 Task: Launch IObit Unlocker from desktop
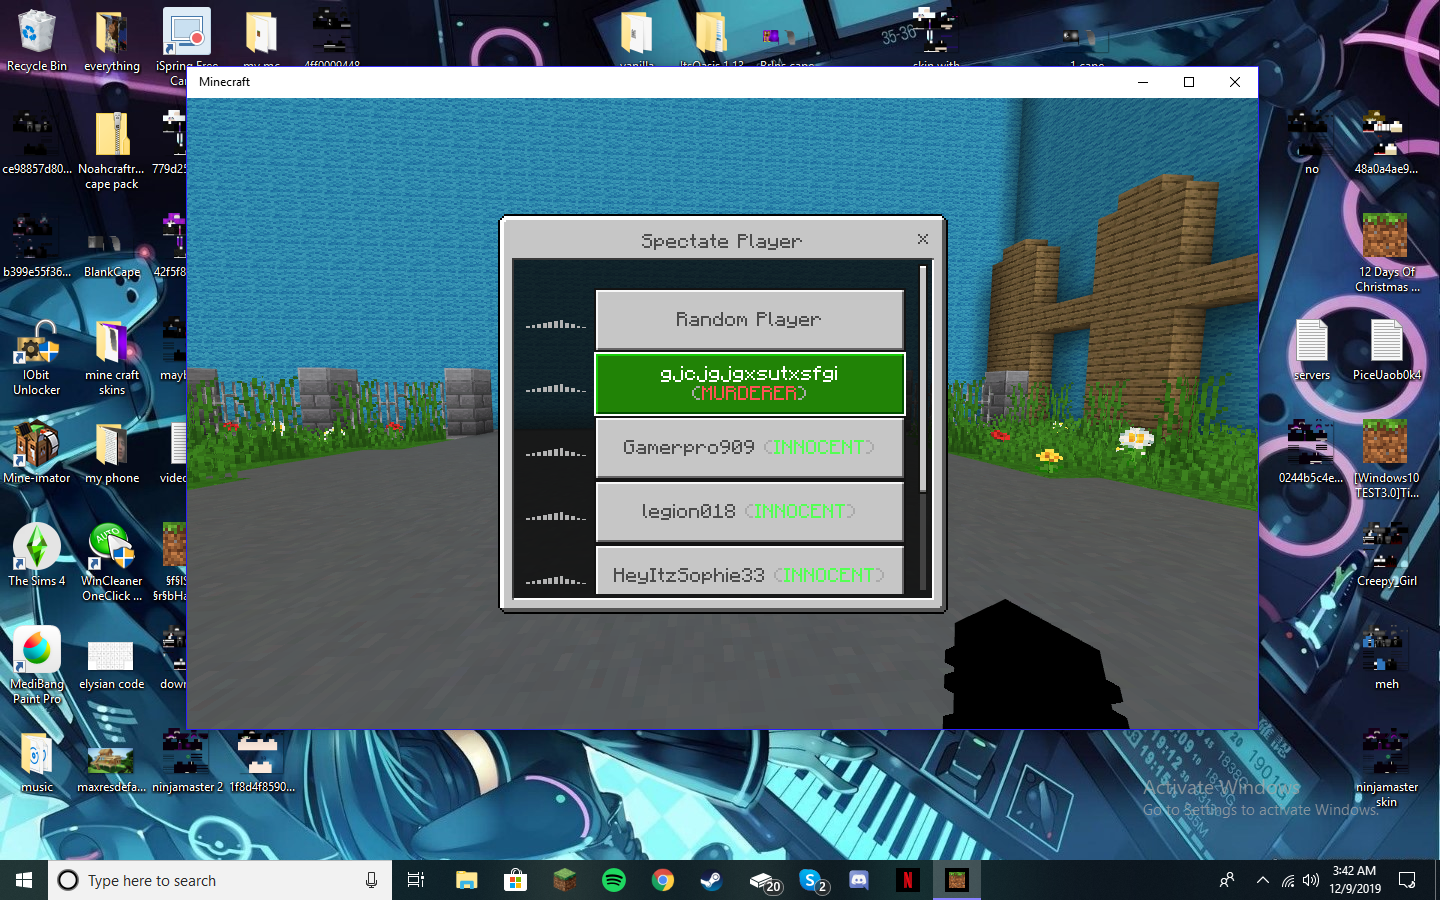(36, 357)
